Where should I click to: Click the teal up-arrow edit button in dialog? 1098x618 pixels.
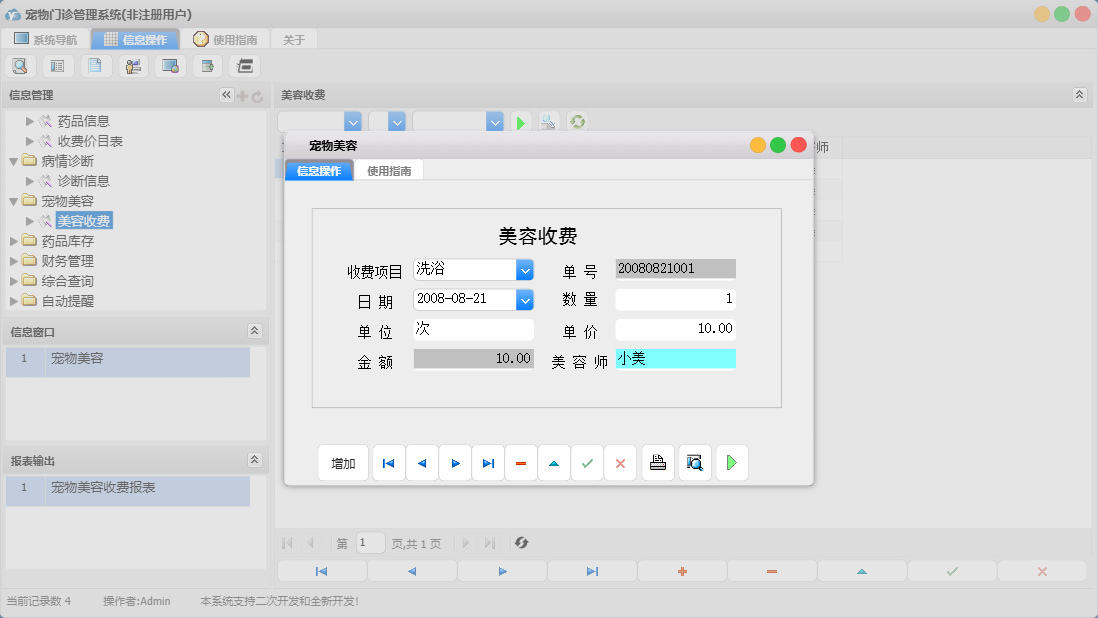pyautogui.click(x=554, y=463)
